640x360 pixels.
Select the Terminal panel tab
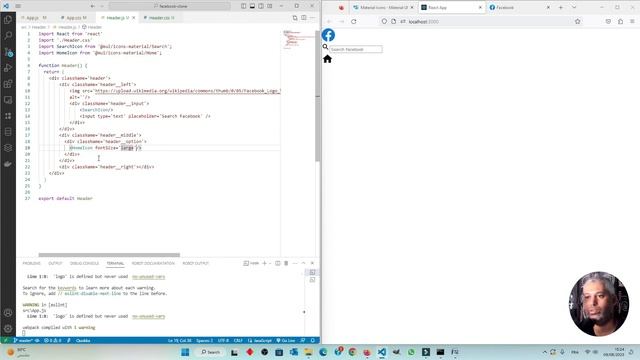(x=115, y=264)
